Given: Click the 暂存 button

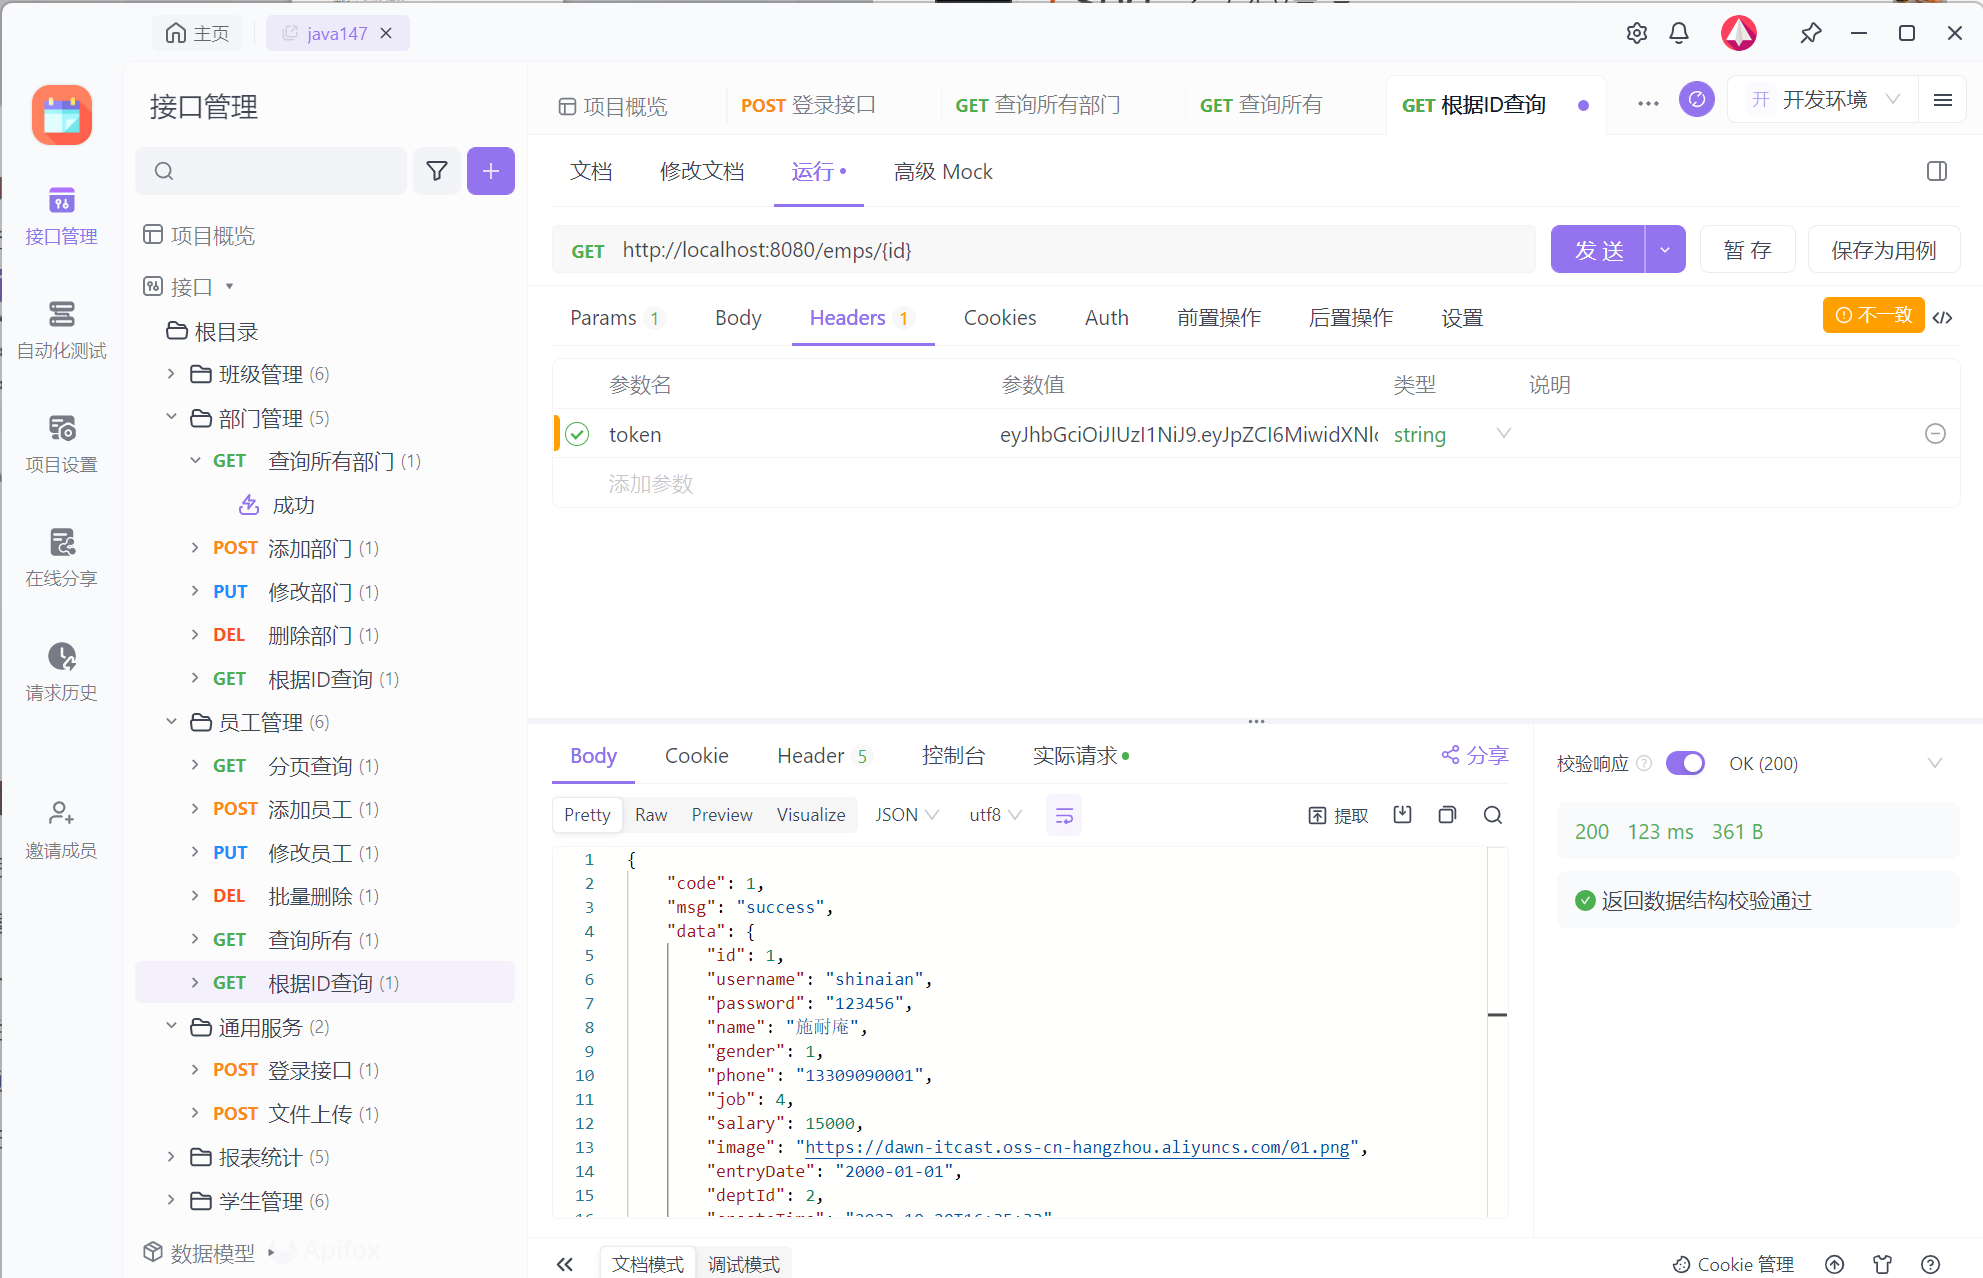Looking at the screenshot, I should pos(1747,249).
